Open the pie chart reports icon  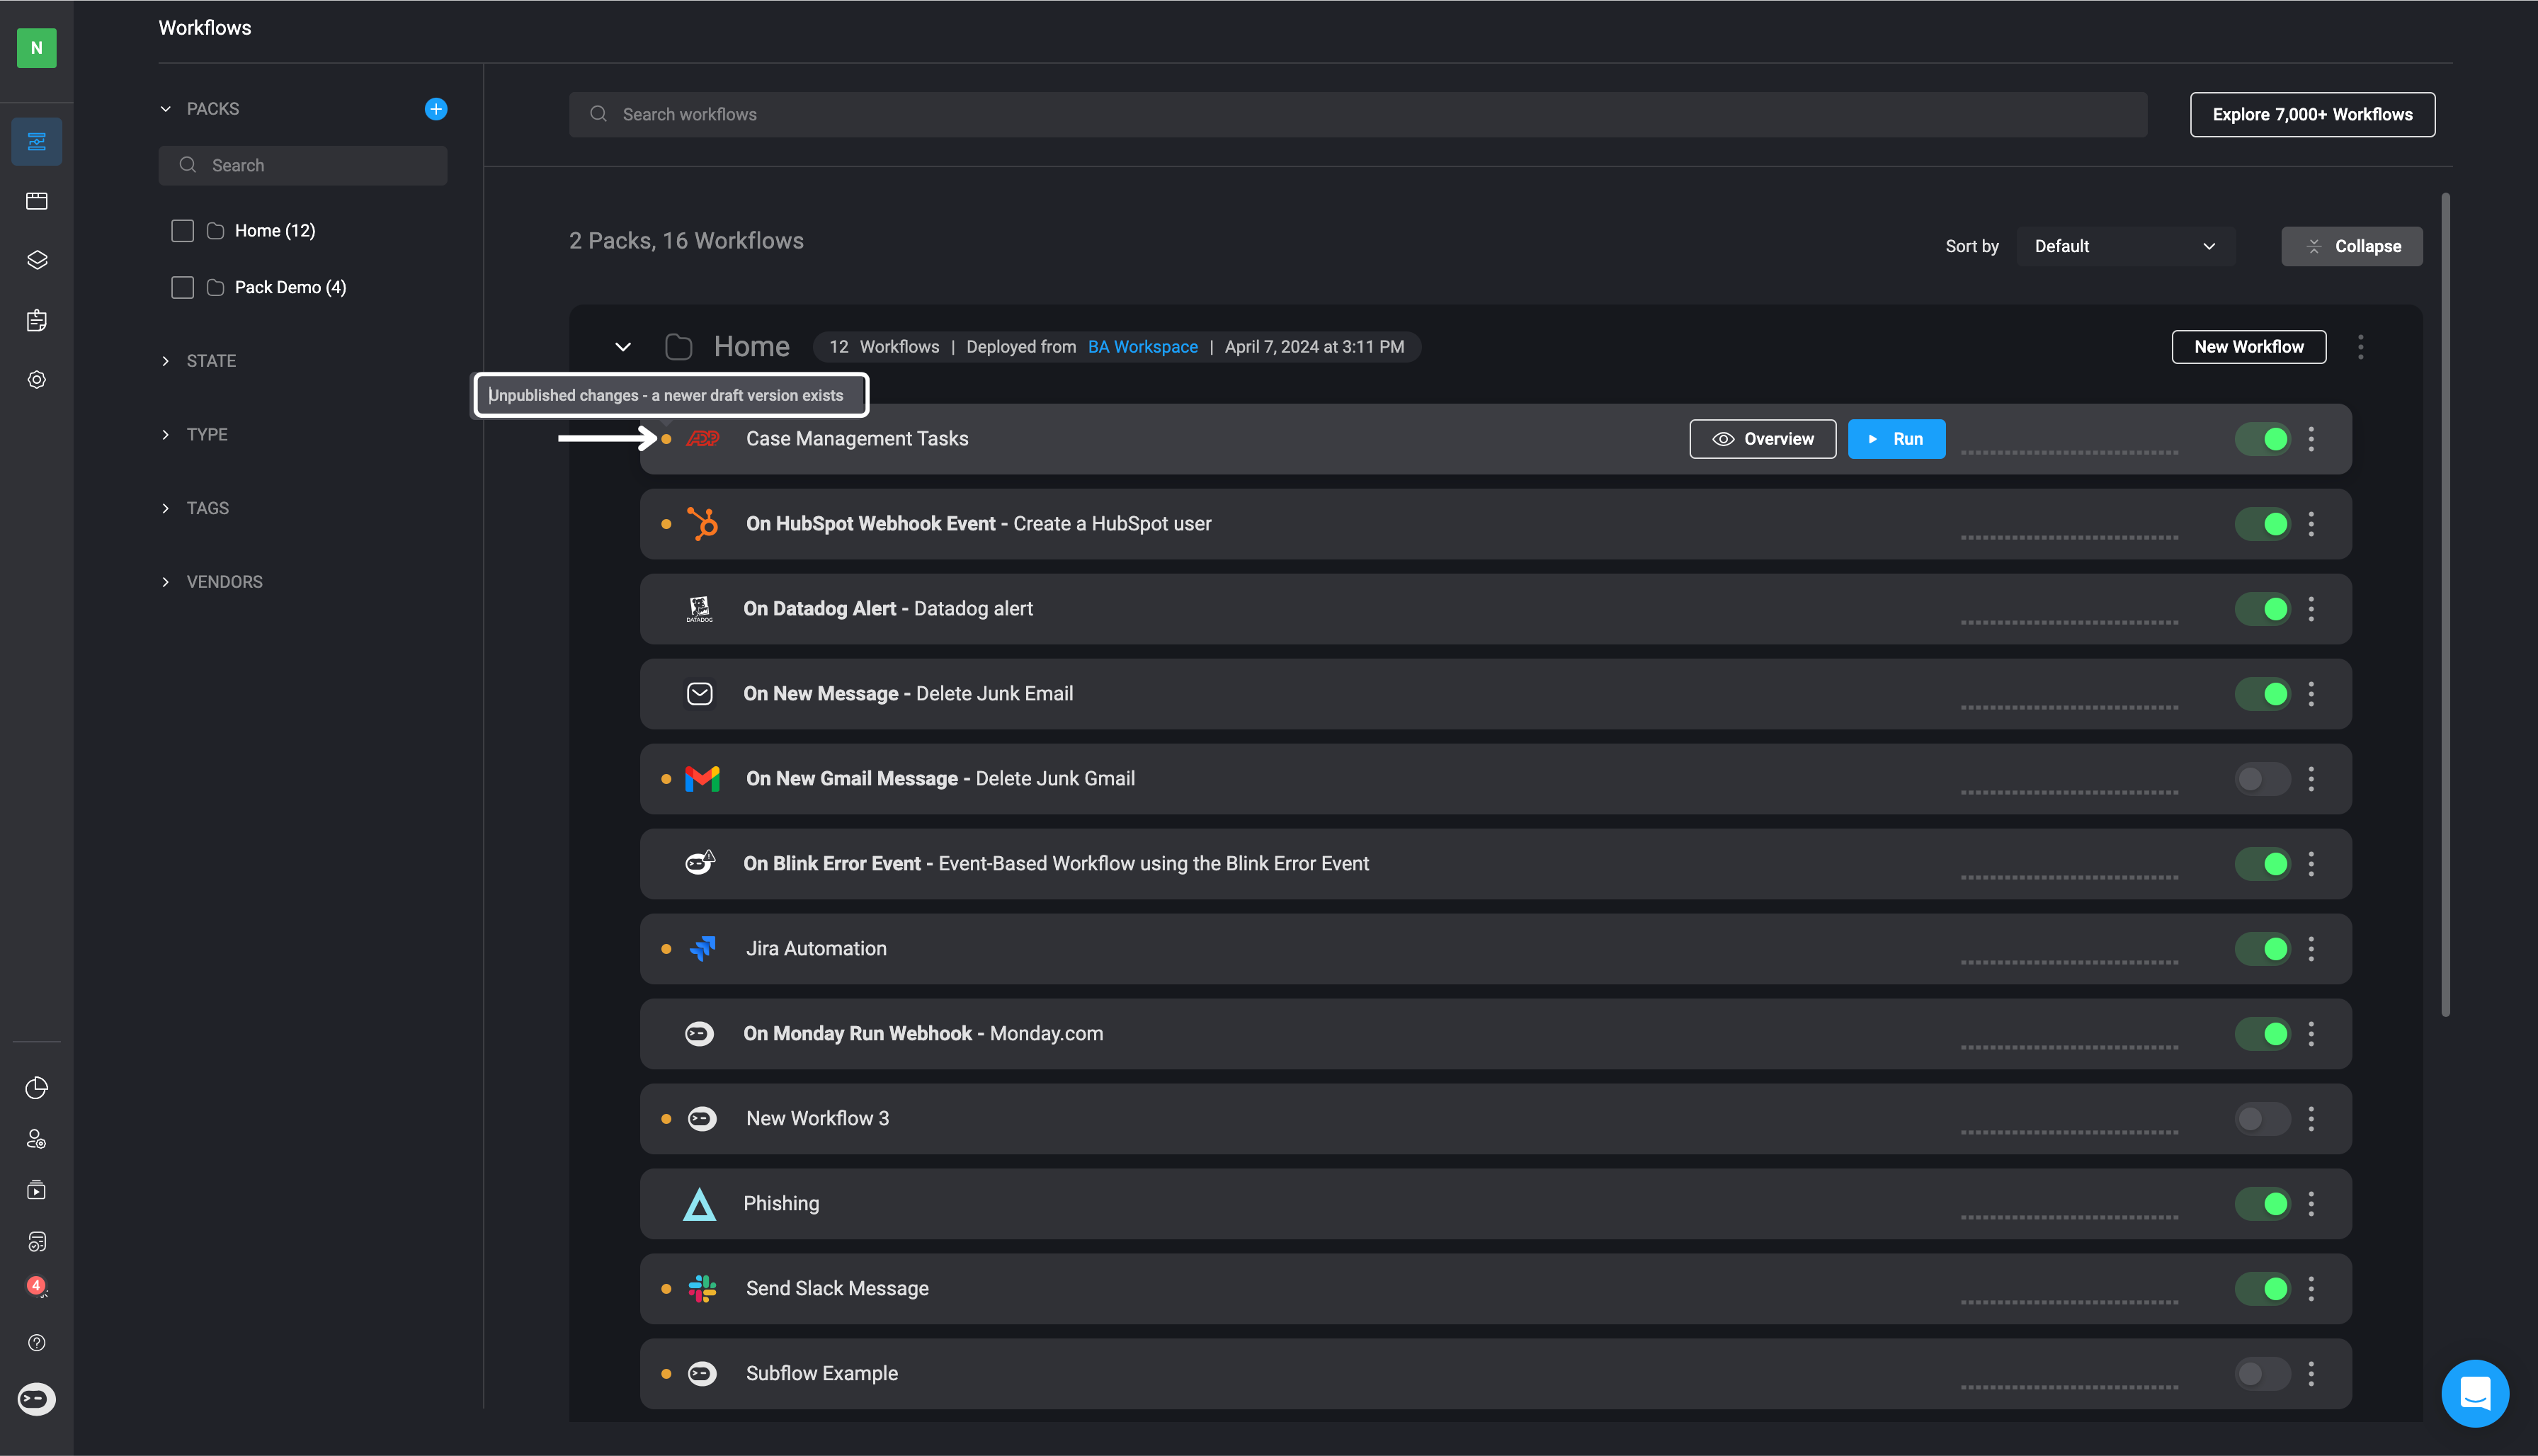(37, 1088)
